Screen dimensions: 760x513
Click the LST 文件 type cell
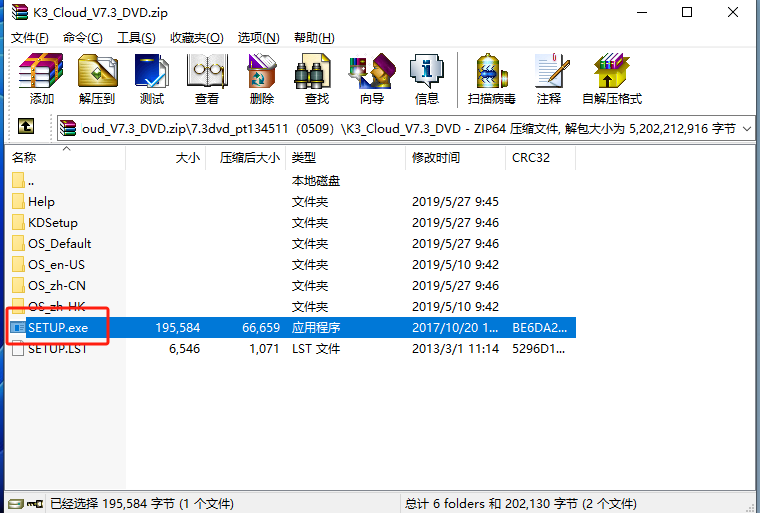point(316,348)
